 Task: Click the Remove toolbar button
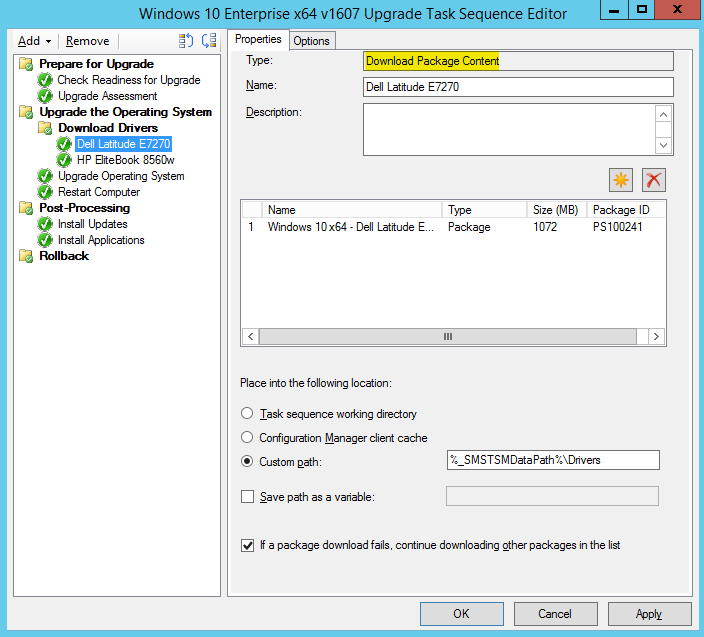[88, 41]
